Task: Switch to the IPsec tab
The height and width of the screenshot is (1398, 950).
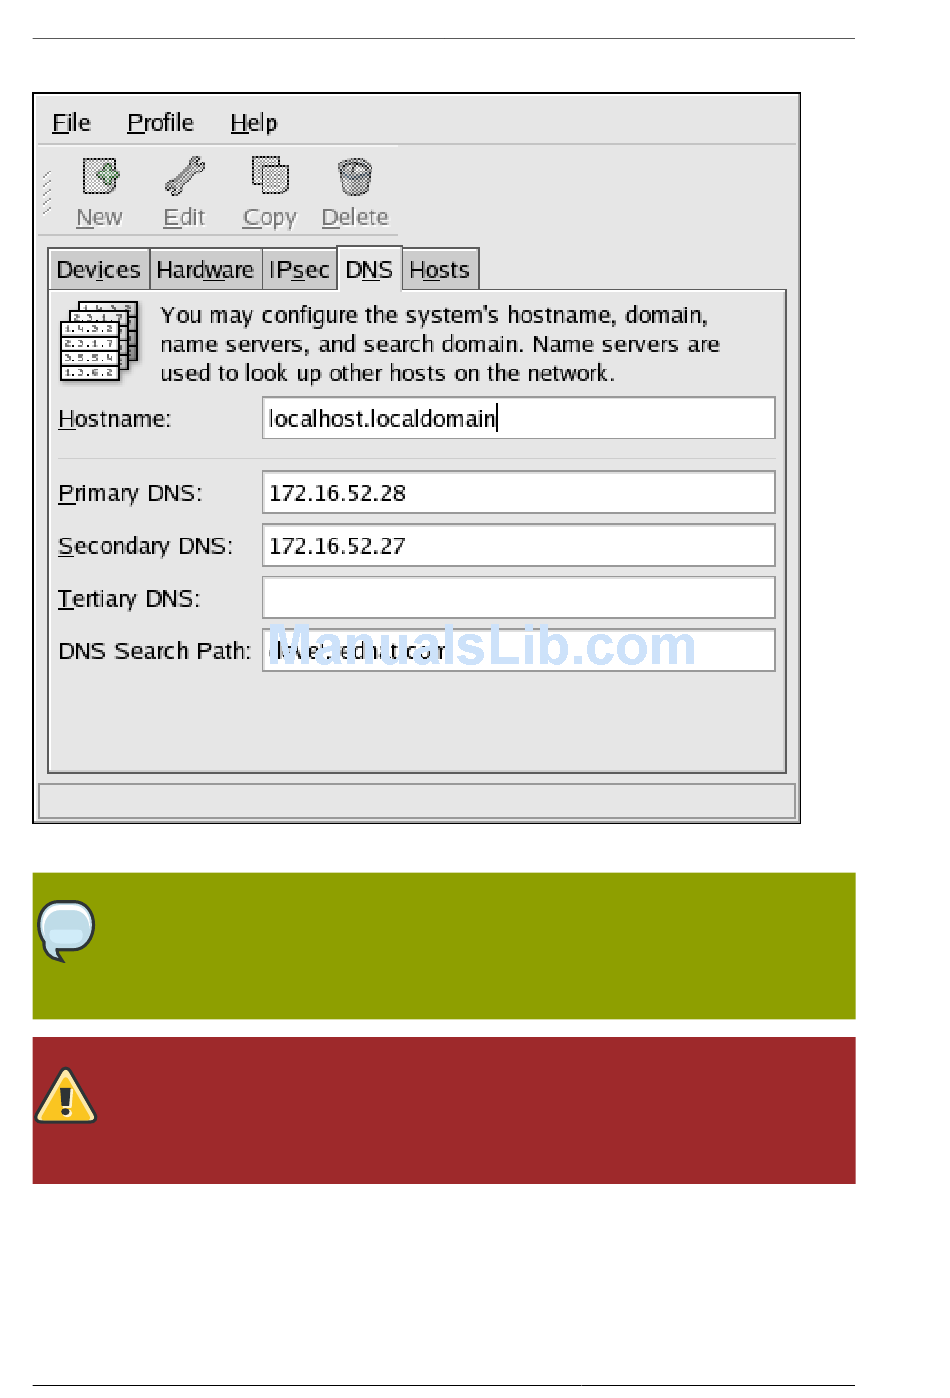Action: [x=299, y=270]
